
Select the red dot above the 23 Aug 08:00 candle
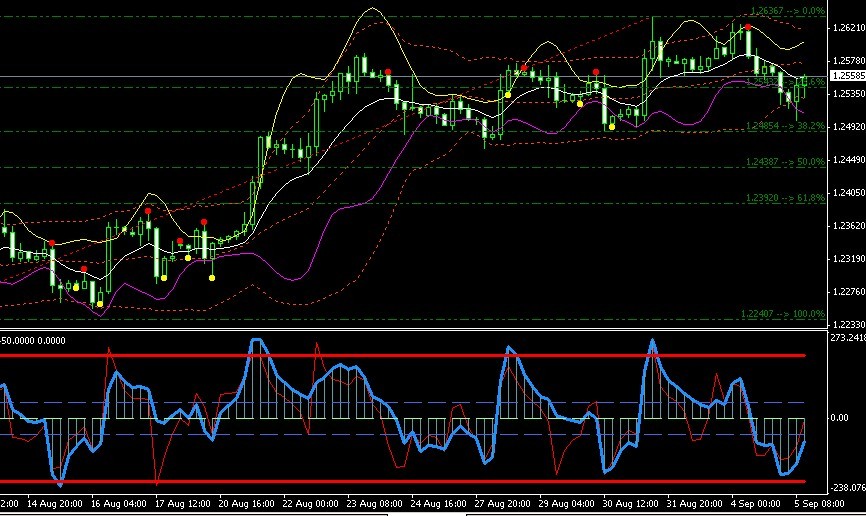pyautogui.click(x=388, y=72)
